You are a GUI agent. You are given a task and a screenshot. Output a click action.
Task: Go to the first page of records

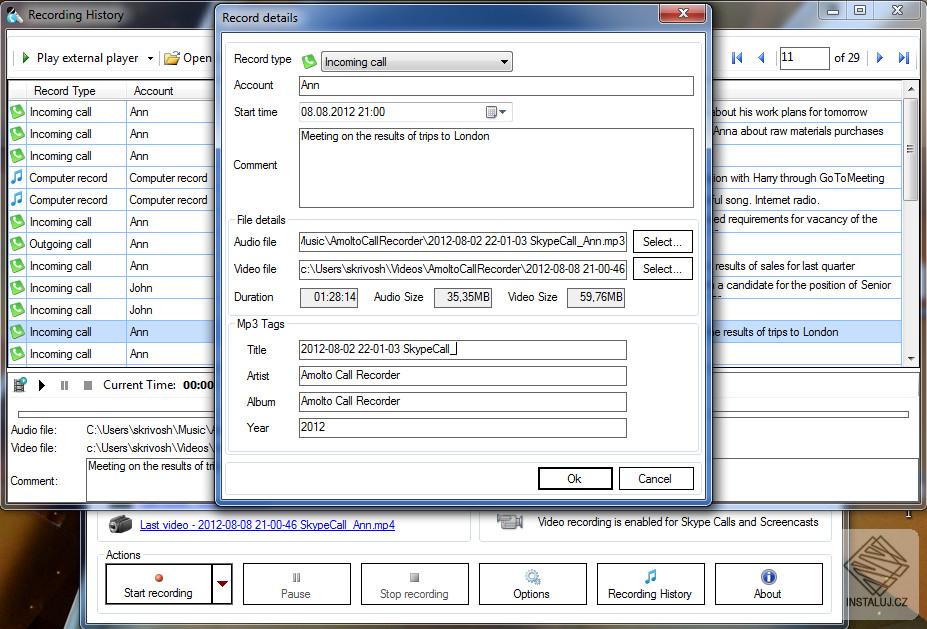(737, 58)
